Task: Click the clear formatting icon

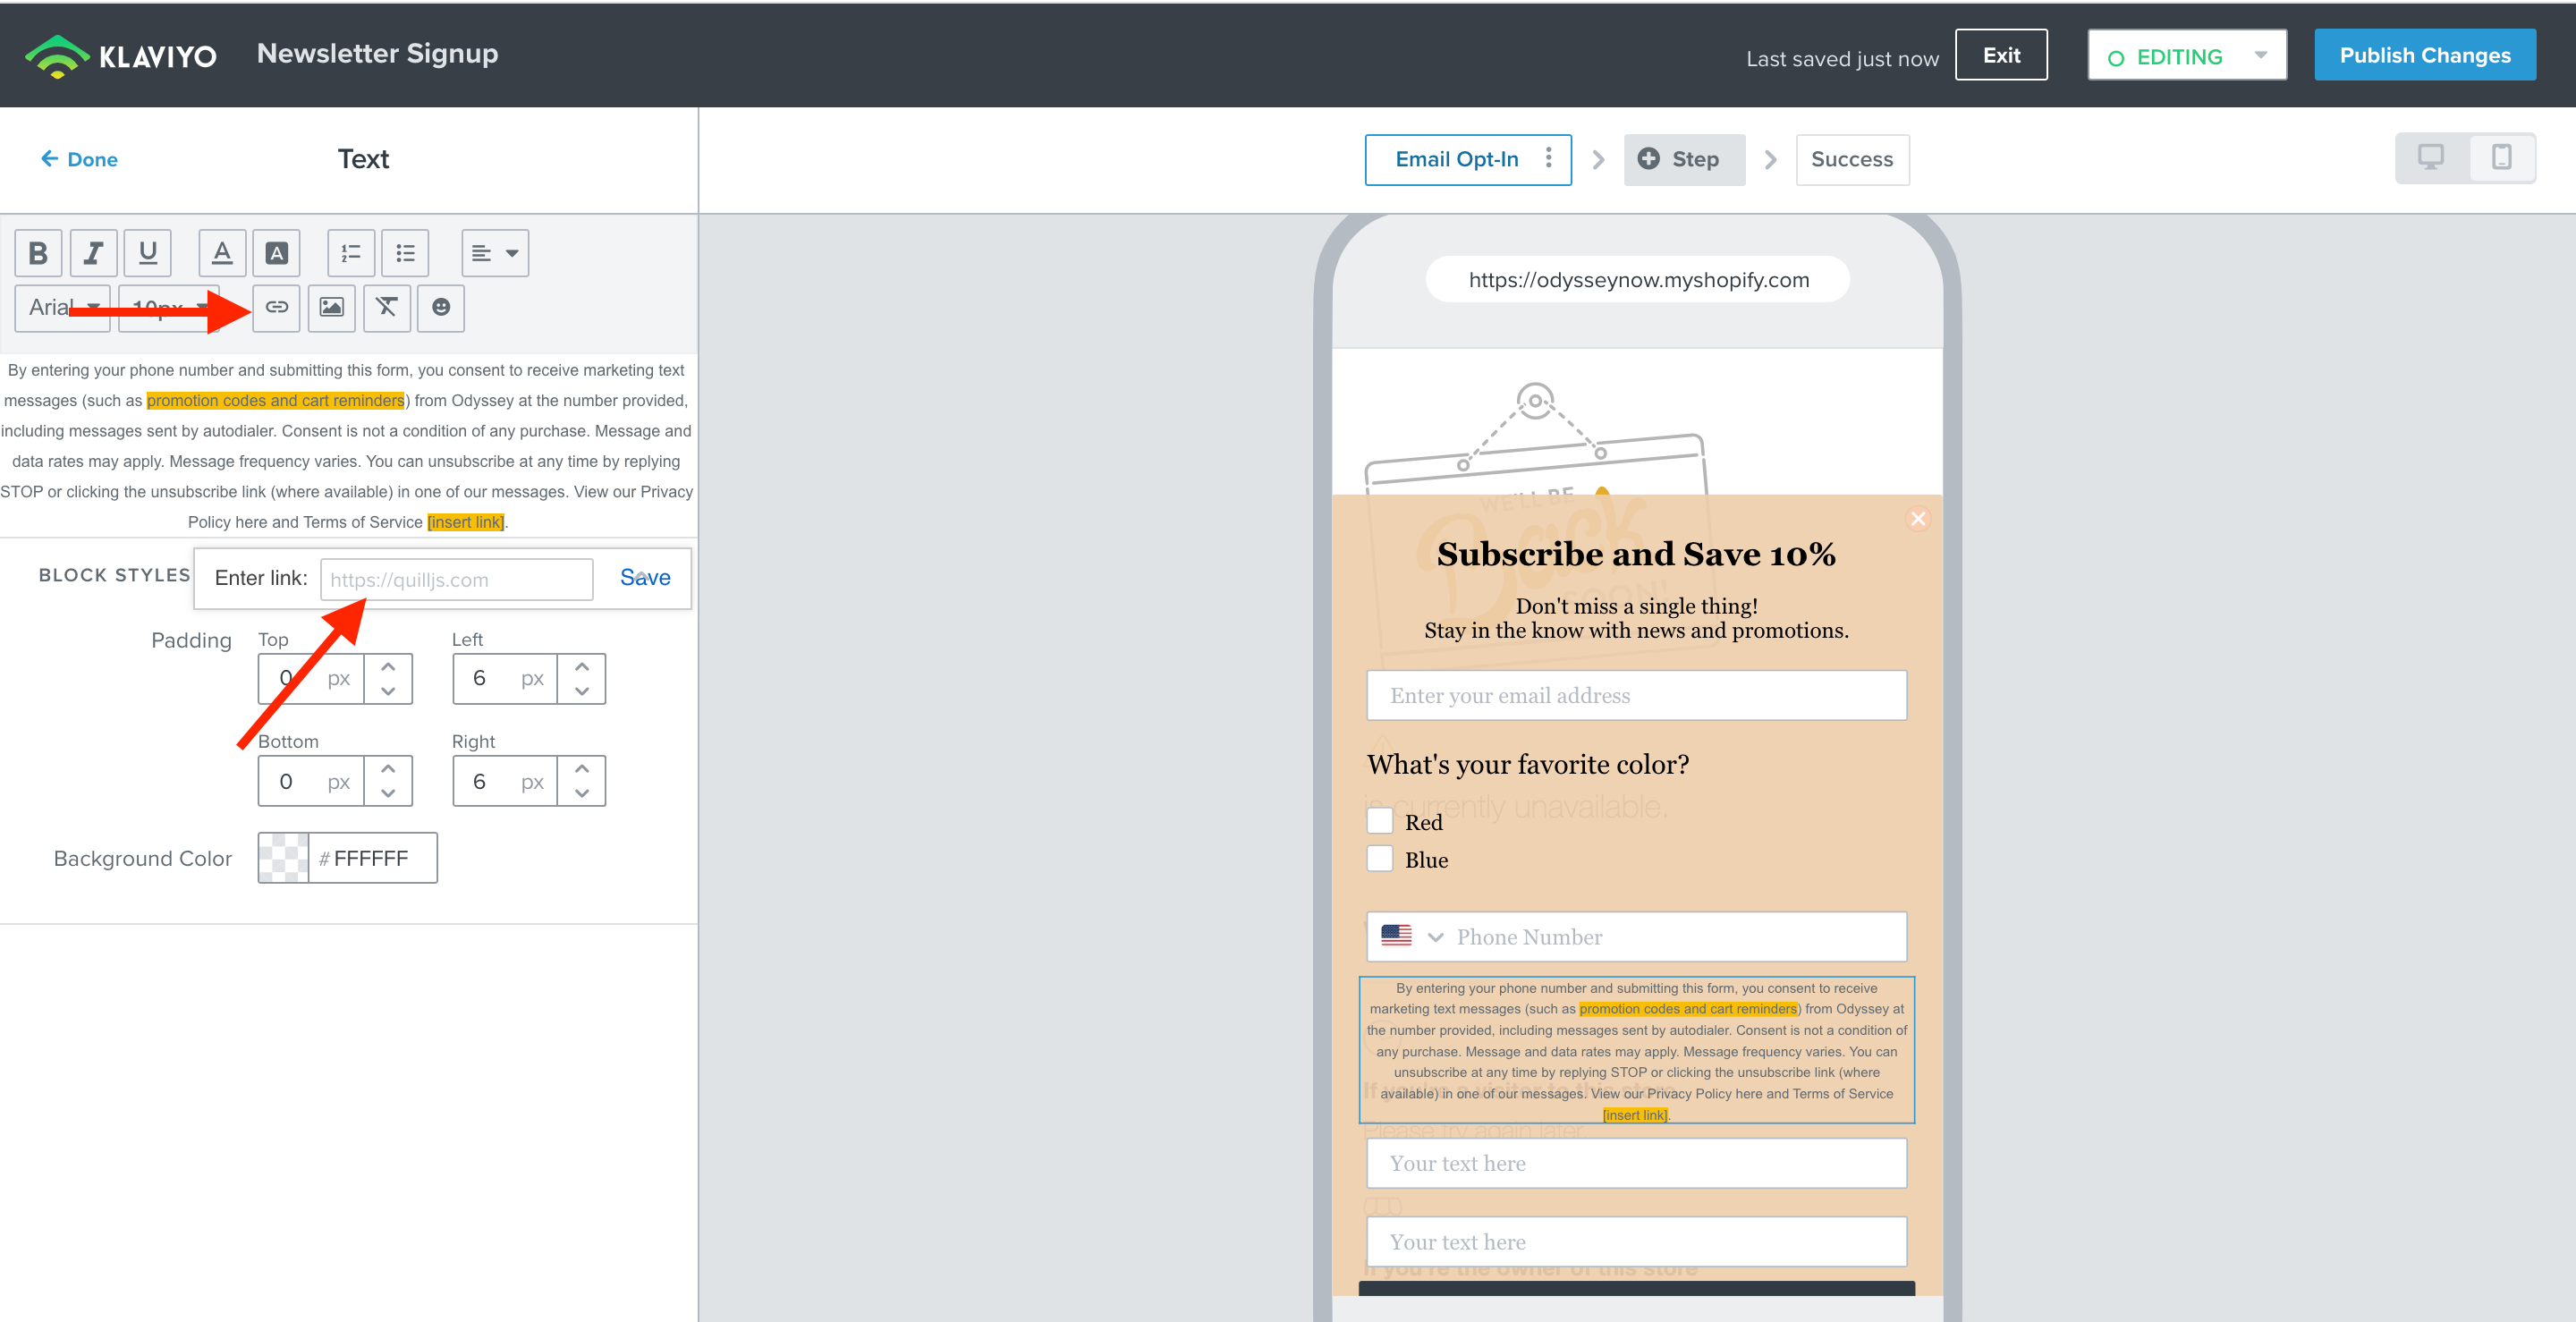Action: (387, 307)
